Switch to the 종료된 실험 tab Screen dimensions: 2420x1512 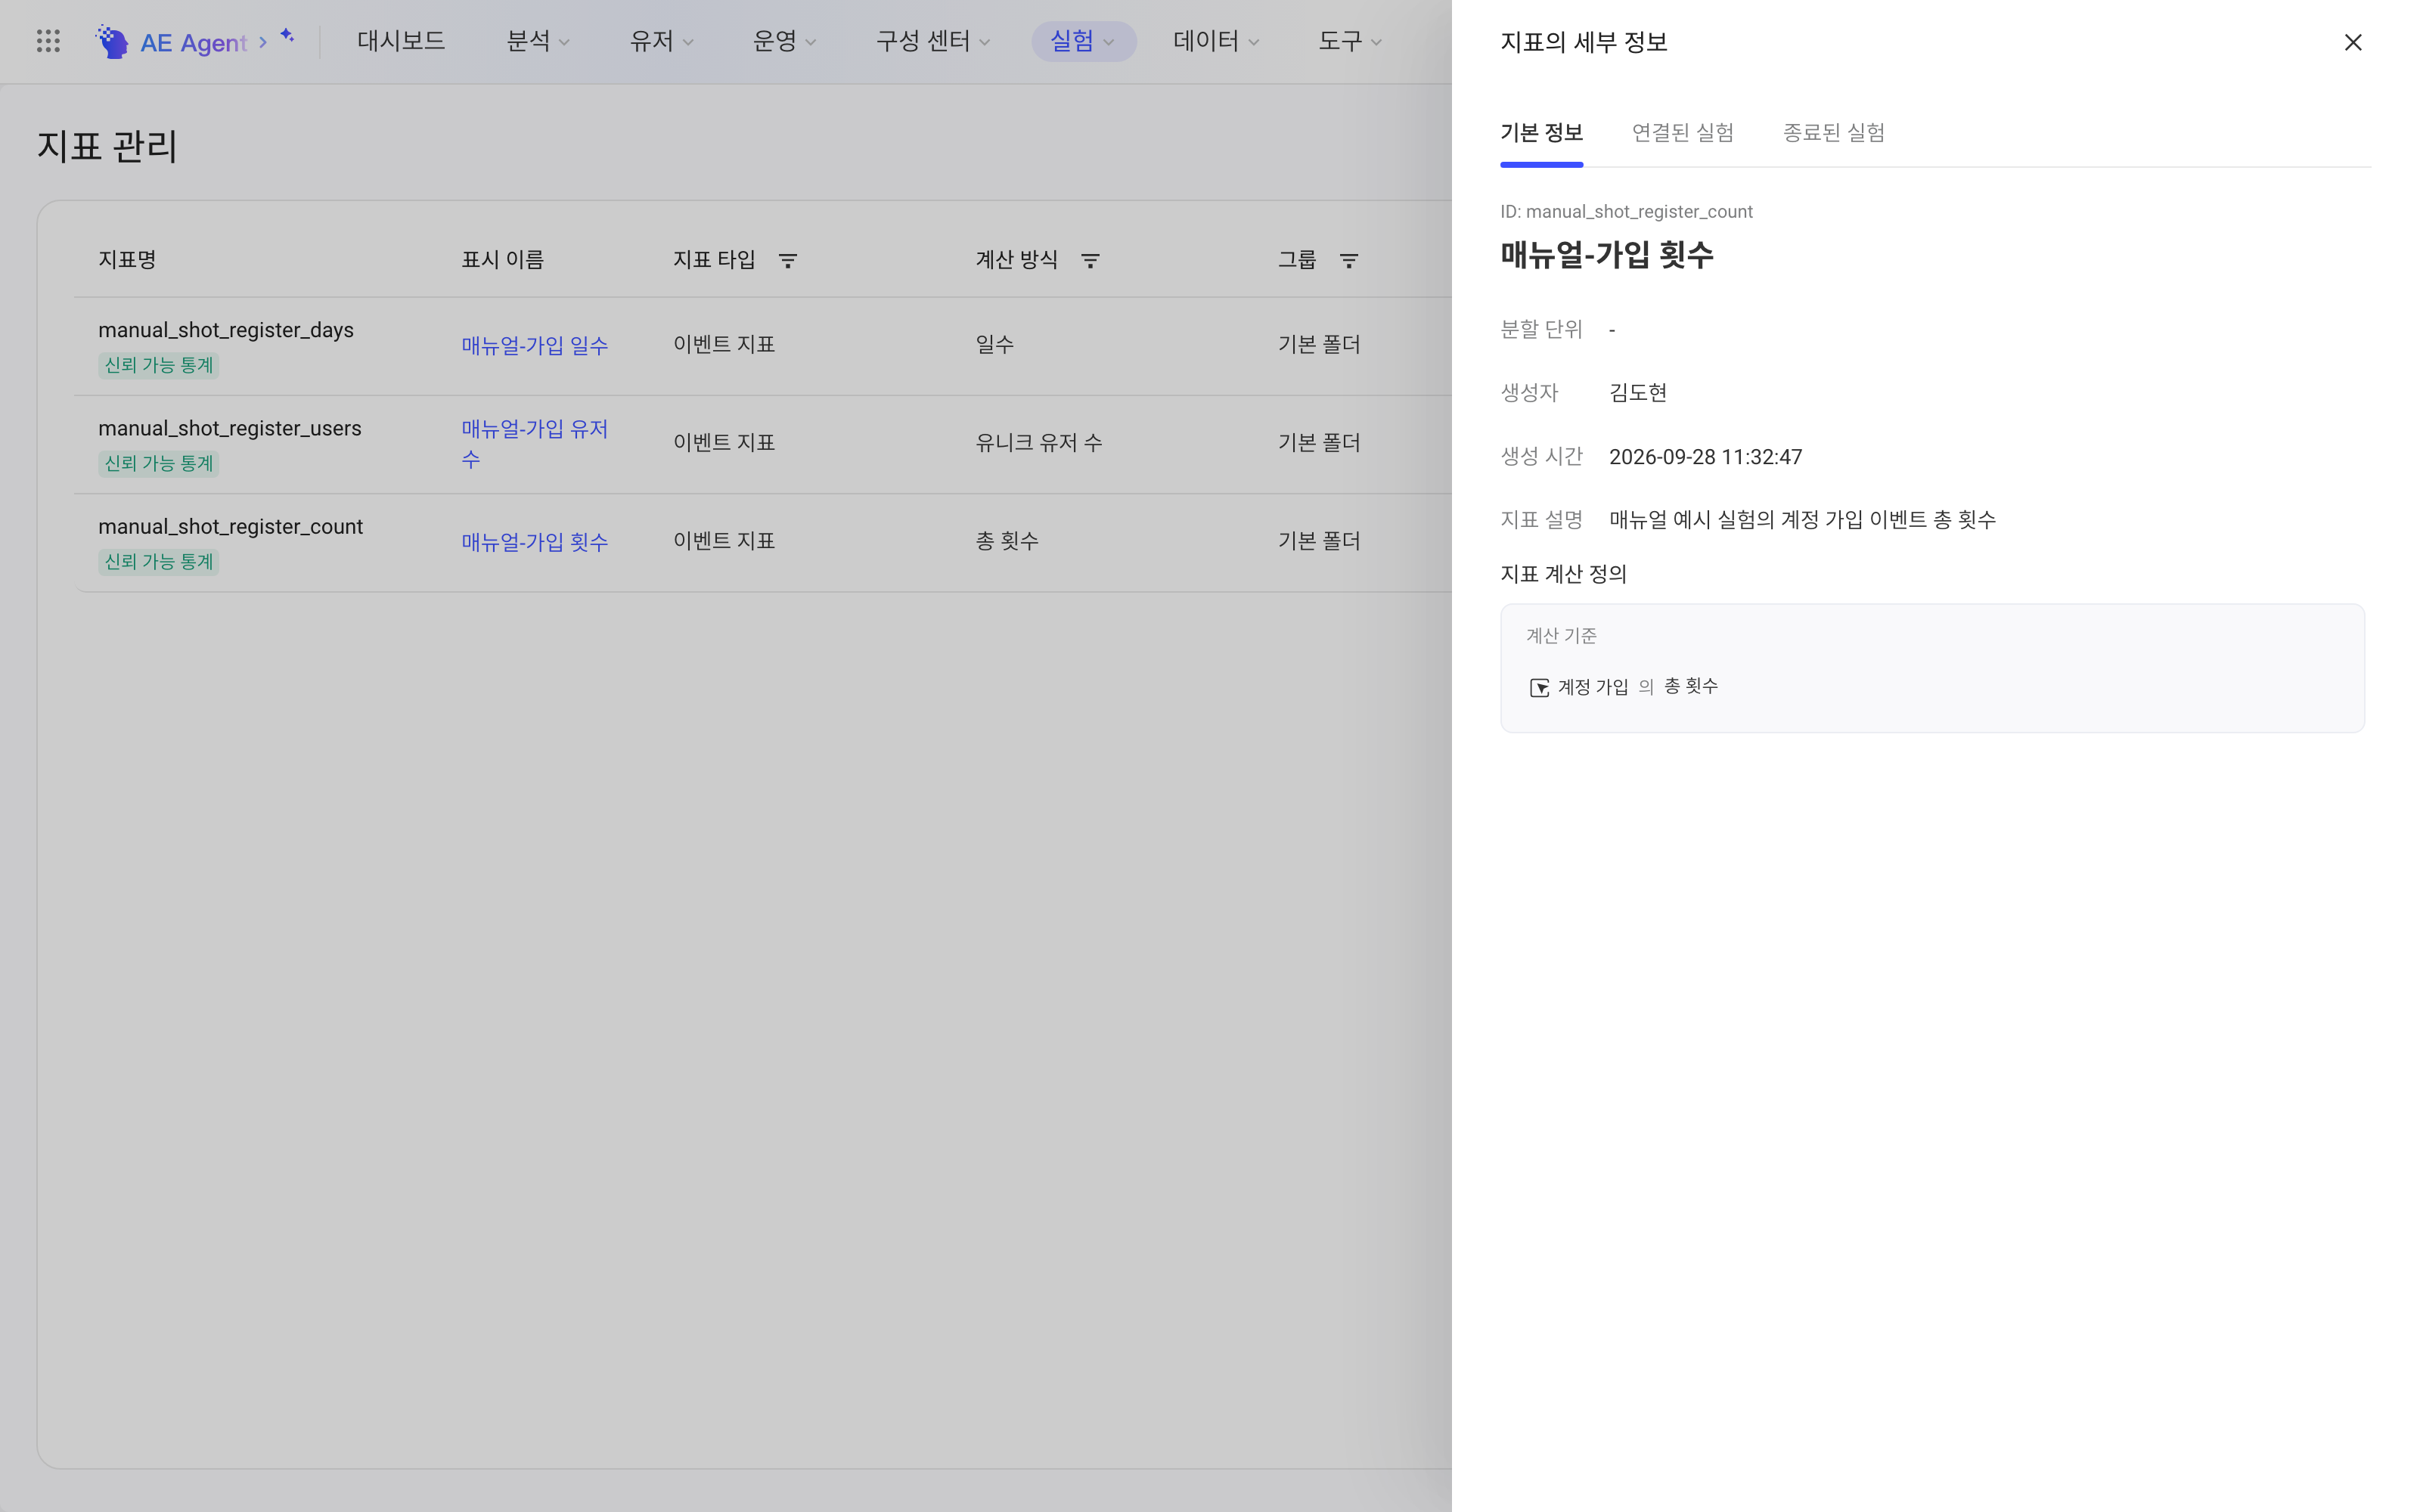coord(1833,132)
